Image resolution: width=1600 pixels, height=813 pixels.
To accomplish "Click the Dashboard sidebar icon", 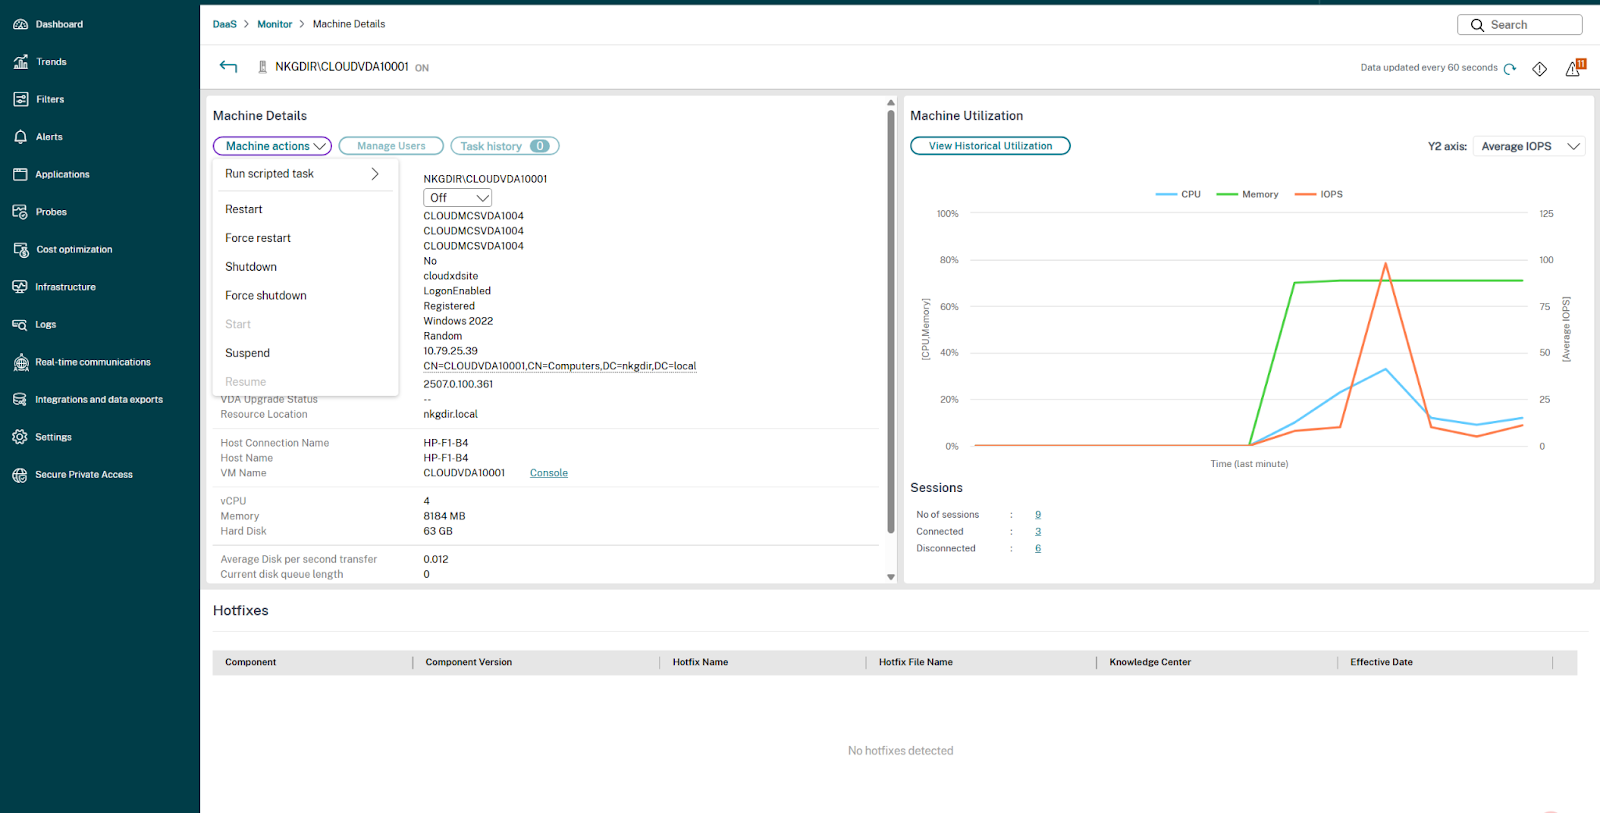I will (20, 24).
